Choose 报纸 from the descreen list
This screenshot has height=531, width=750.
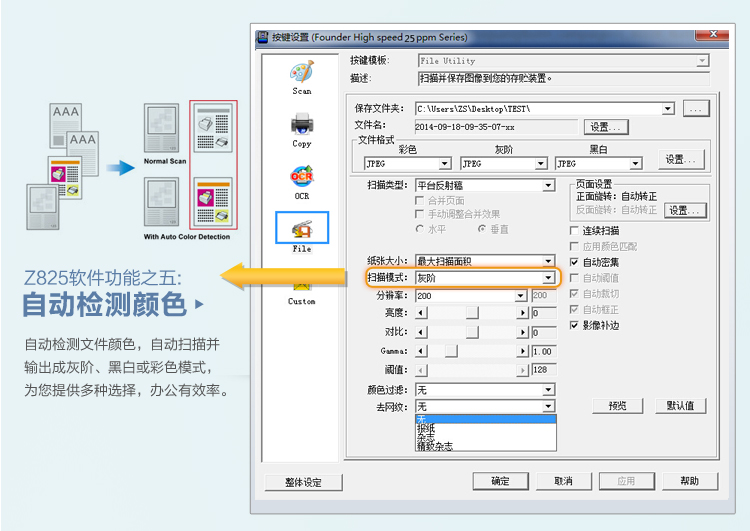coord(426,428)
